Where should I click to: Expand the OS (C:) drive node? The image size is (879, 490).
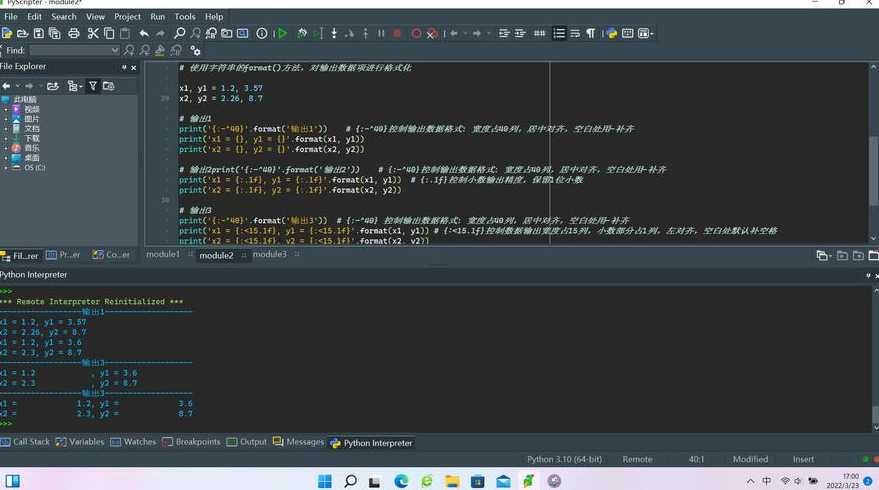(6, 168)
